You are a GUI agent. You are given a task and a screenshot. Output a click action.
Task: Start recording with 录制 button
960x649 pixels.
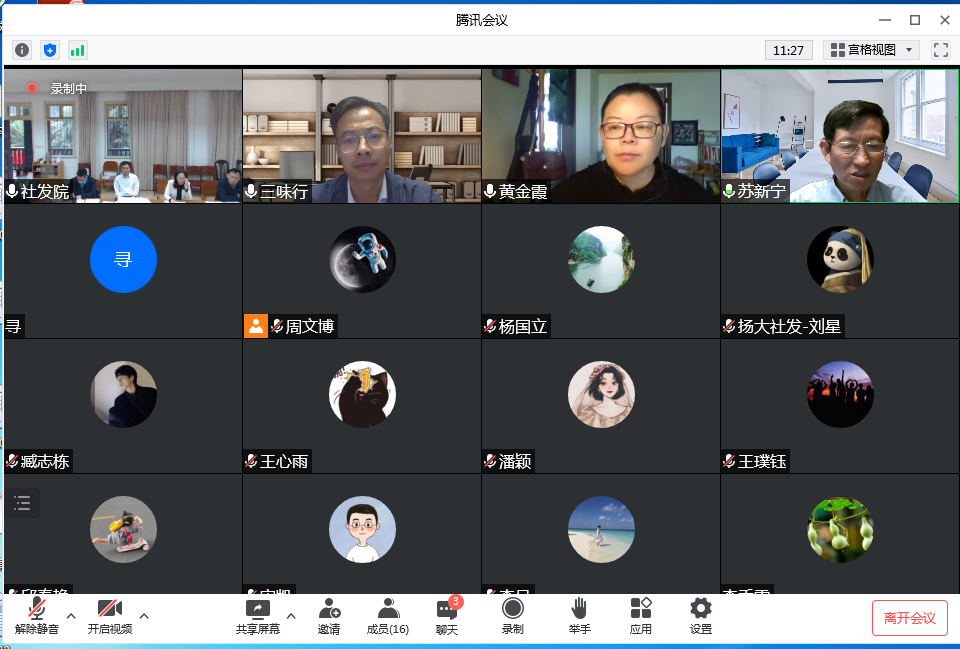512,616
